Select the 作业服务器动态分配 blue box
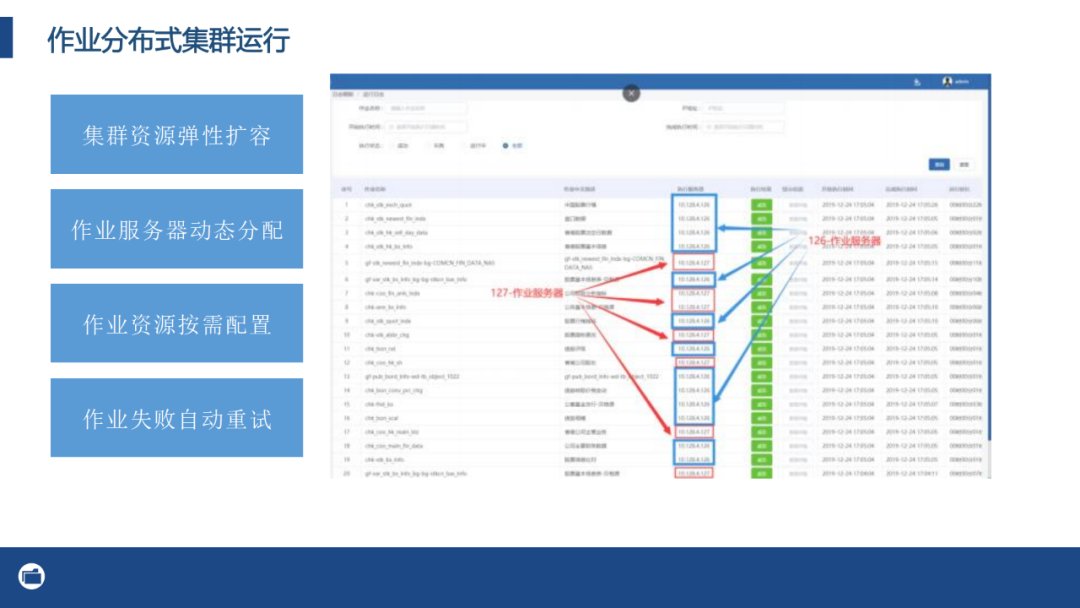1080x608 pixels. [x=176, y=229]
